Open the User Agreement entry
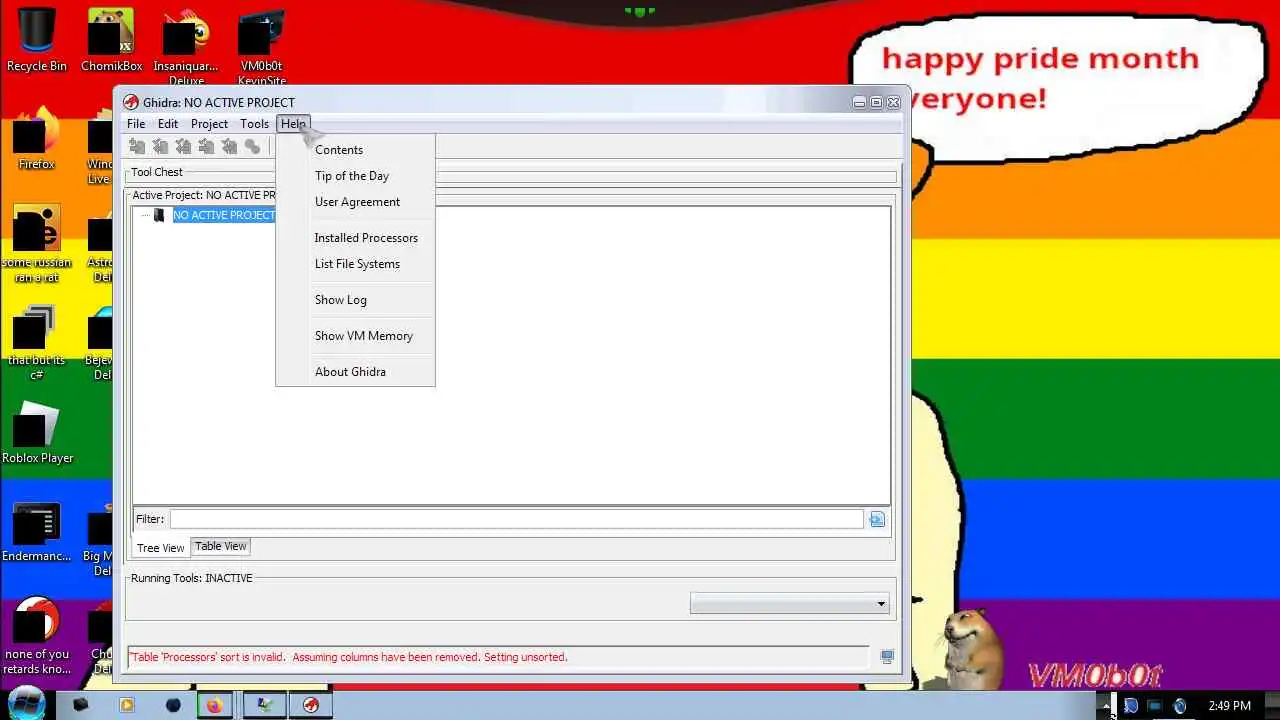 pyautogui.click(x=355, y=202)
